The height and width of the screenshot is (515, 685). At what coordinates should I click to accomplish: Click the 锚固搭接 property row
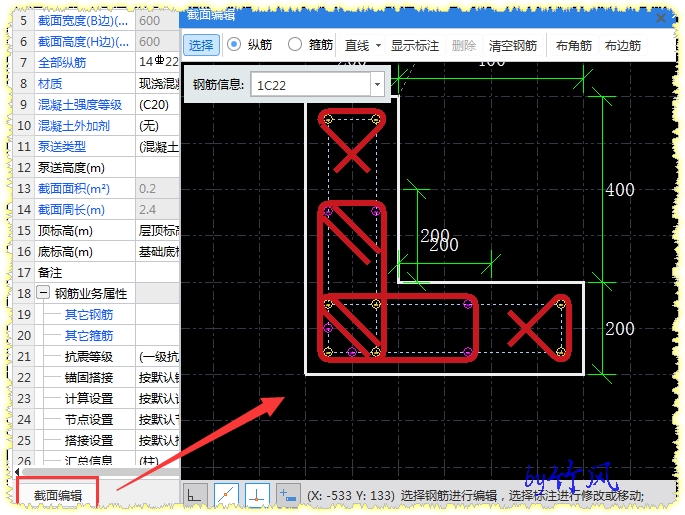tap(96, 377)
